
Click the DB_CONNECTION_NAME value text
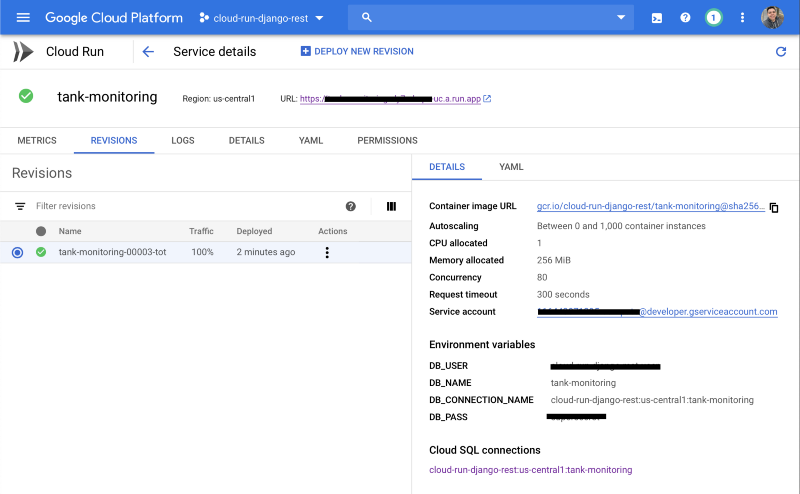[x=652, y=400]
